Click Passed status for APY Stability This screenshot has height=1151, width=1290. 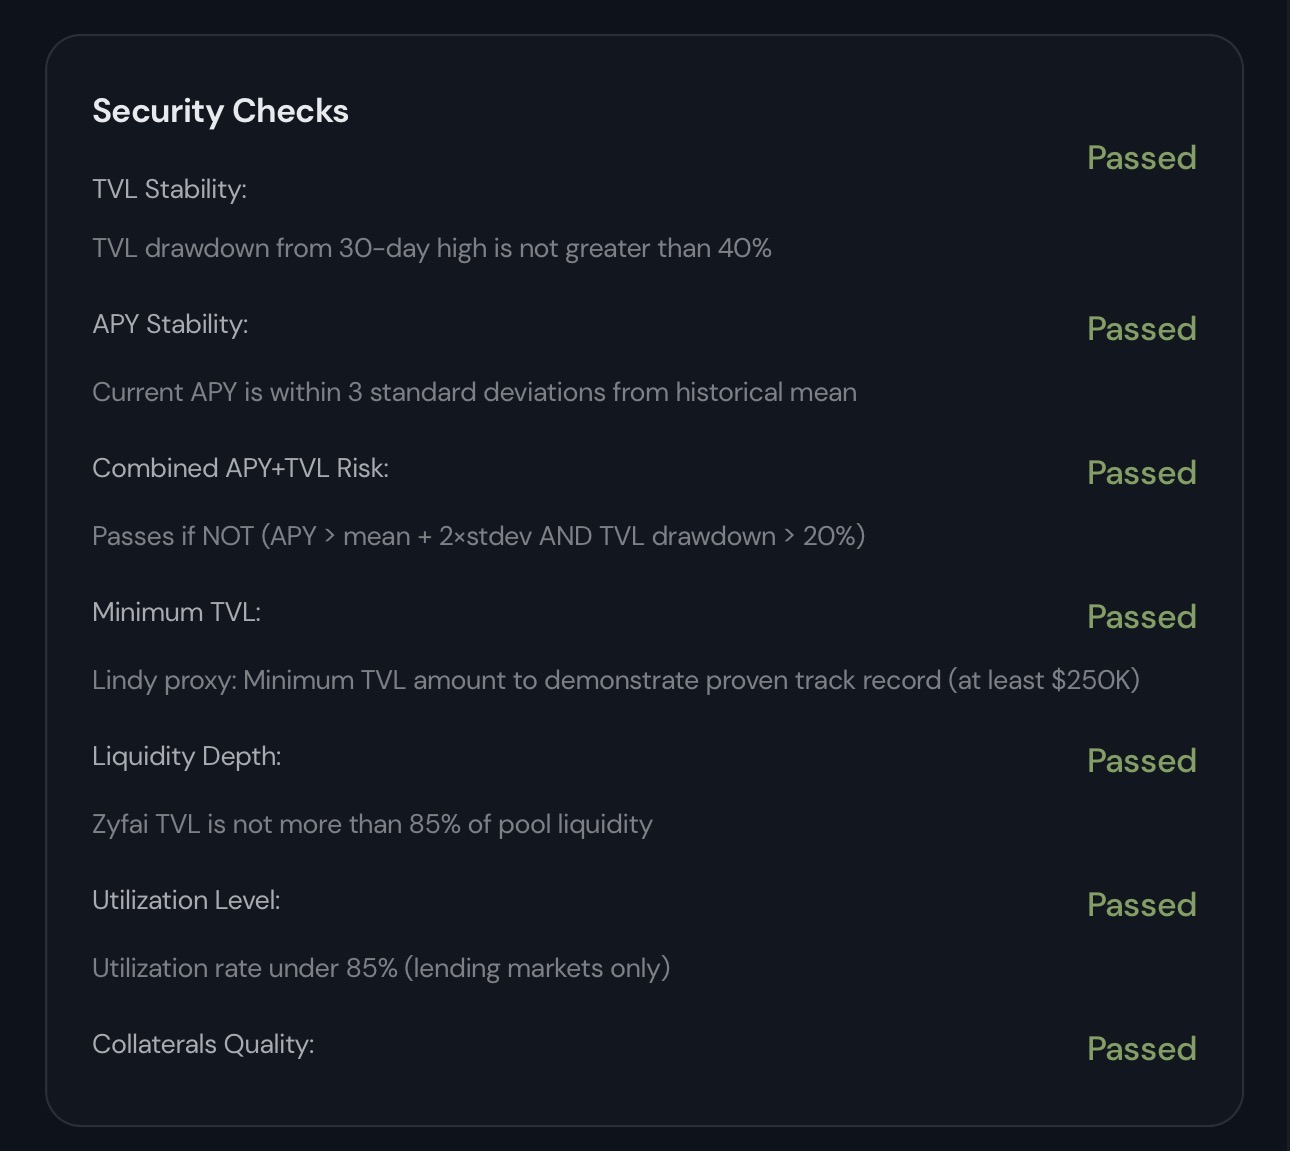click(1141, 329)
